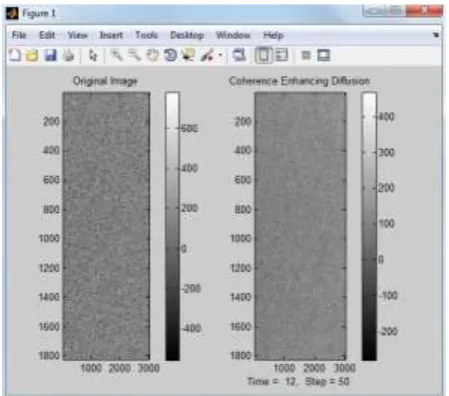
Task: Click the 300 label on right colorbar
Action: (386, 152)
